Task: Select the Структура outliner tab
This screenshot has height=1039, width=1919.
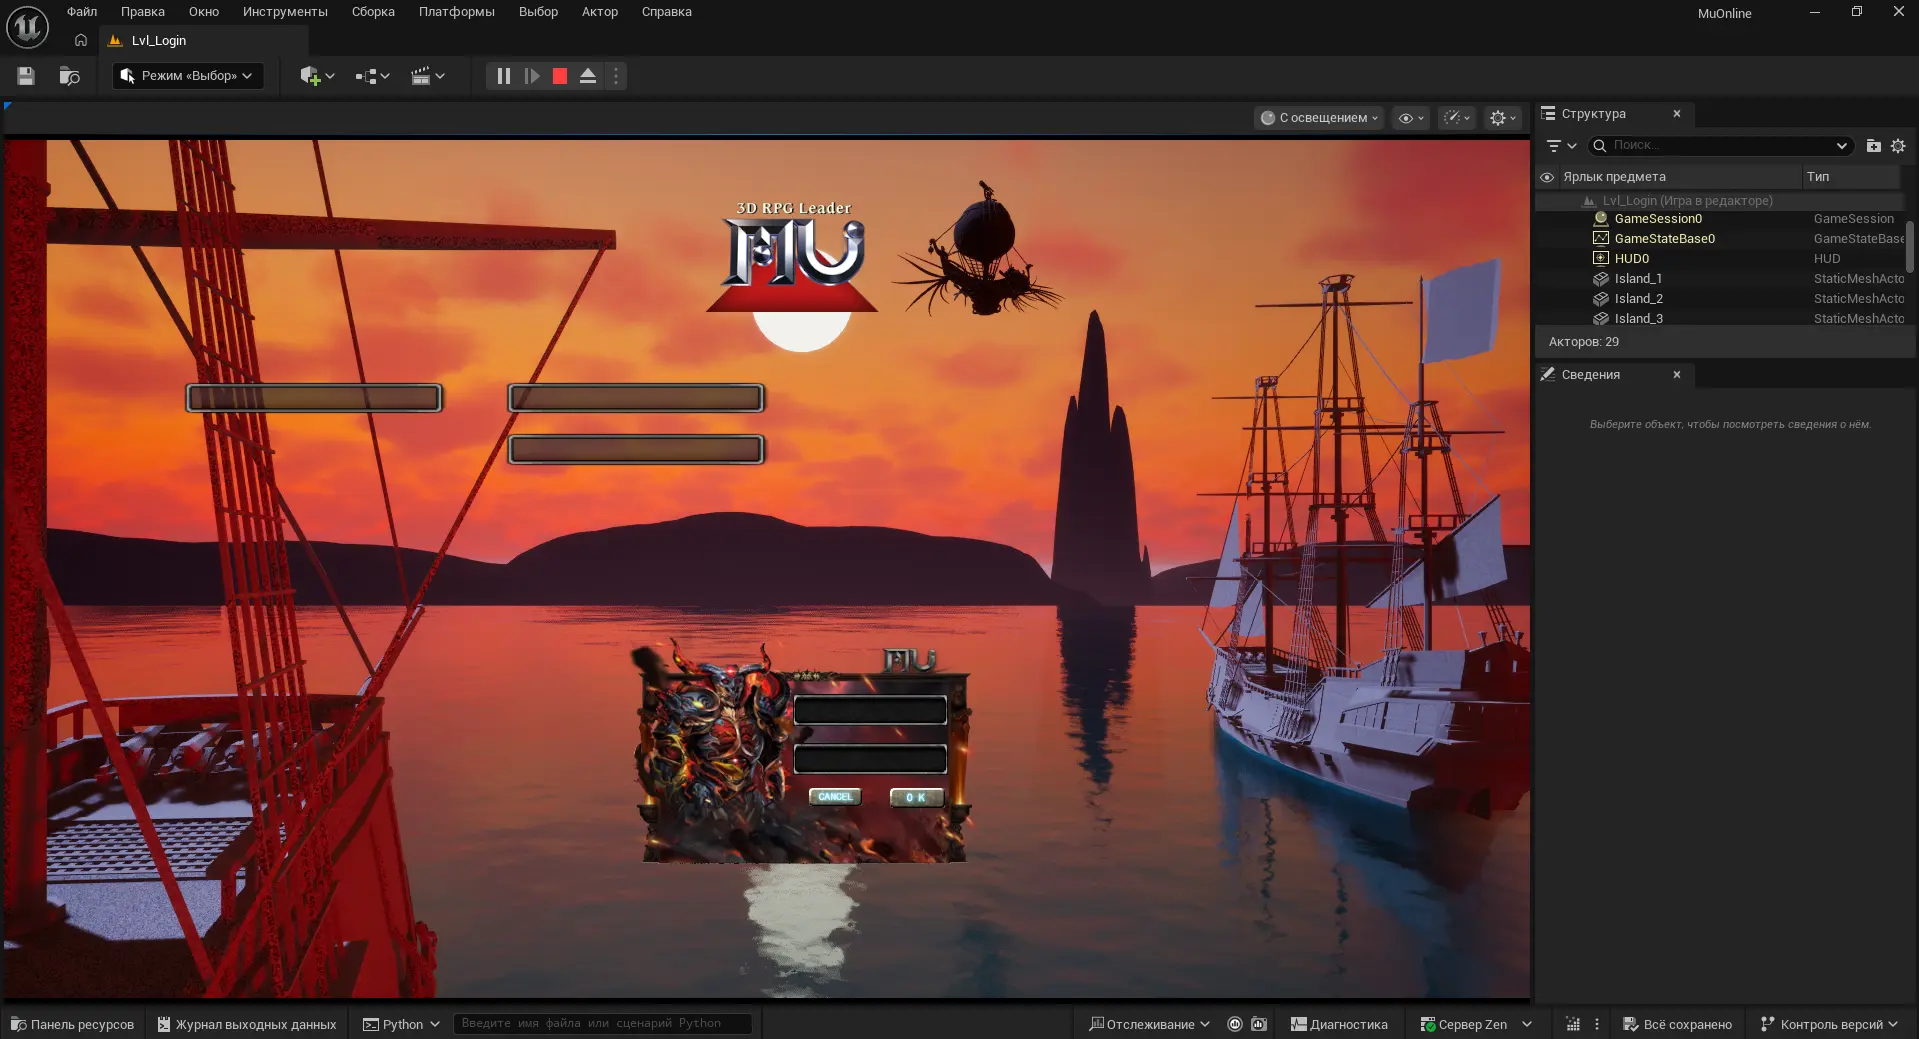Action: point(1594,114)
